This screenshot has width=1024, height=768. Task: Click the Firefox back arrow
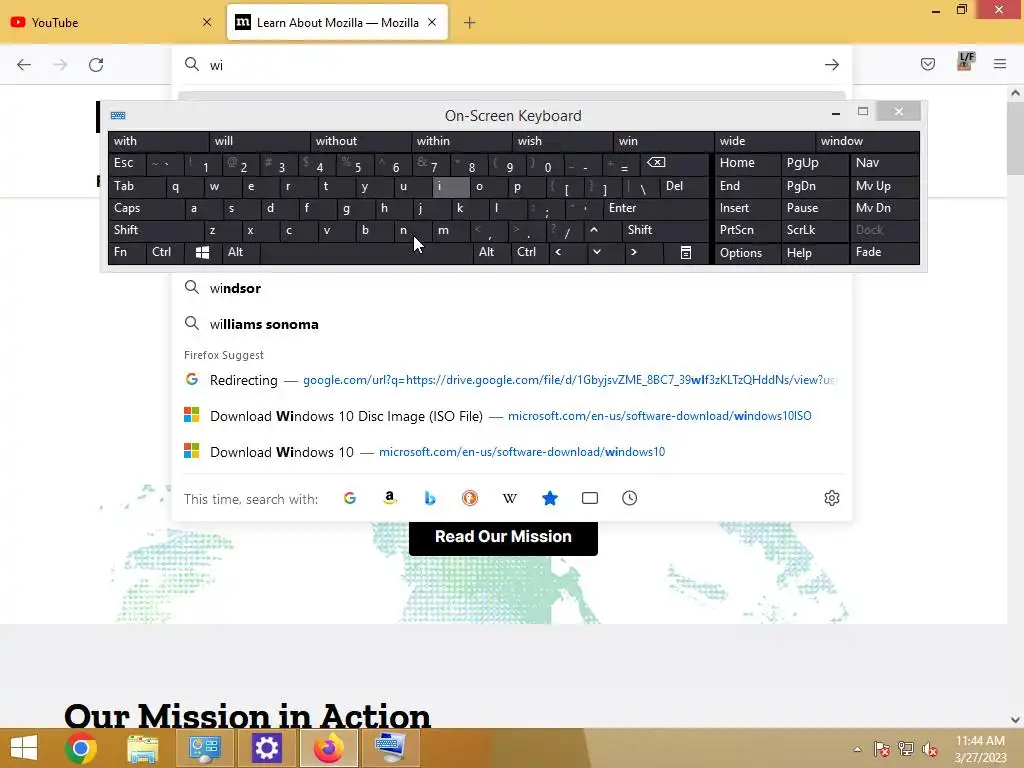[24, 65]
